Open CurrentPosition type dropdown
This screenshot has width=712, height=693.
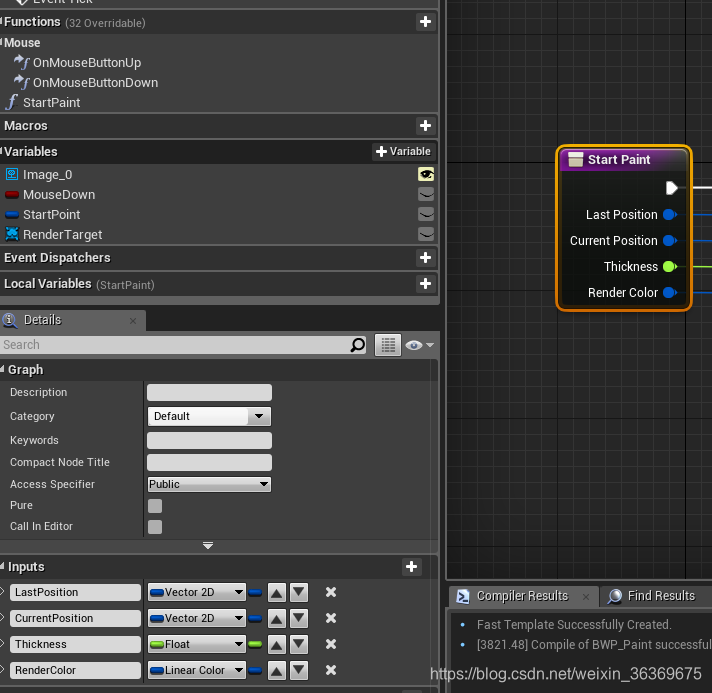point(197,619)
